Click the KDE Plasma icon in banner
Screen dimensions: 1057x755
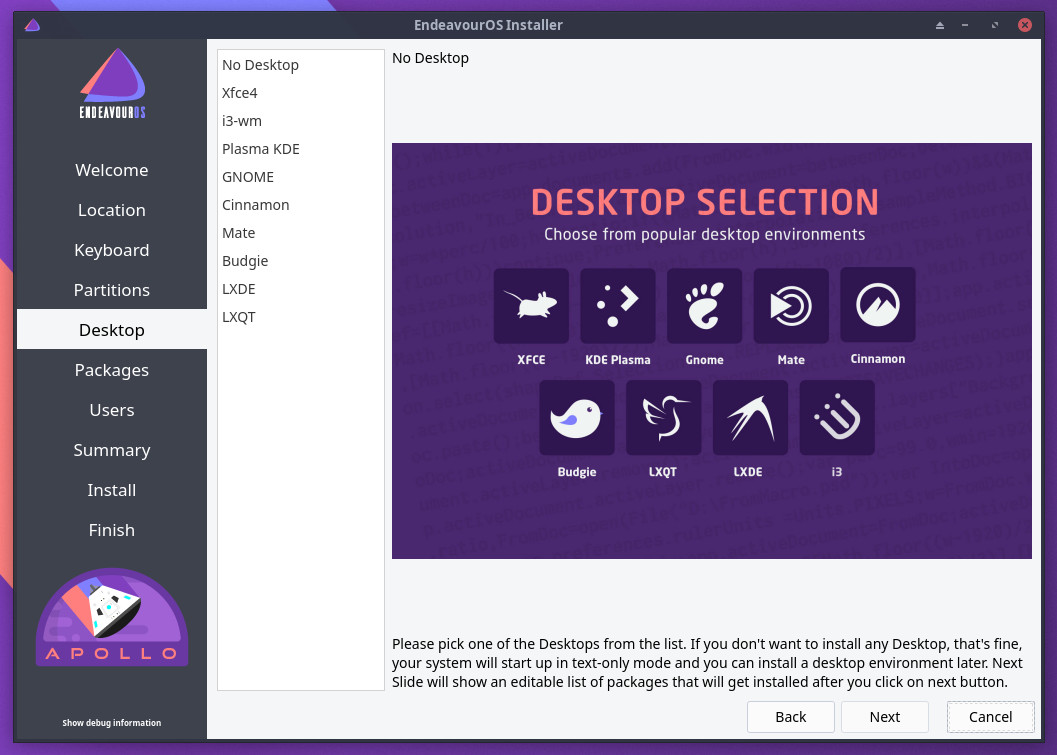click(617, 306)
